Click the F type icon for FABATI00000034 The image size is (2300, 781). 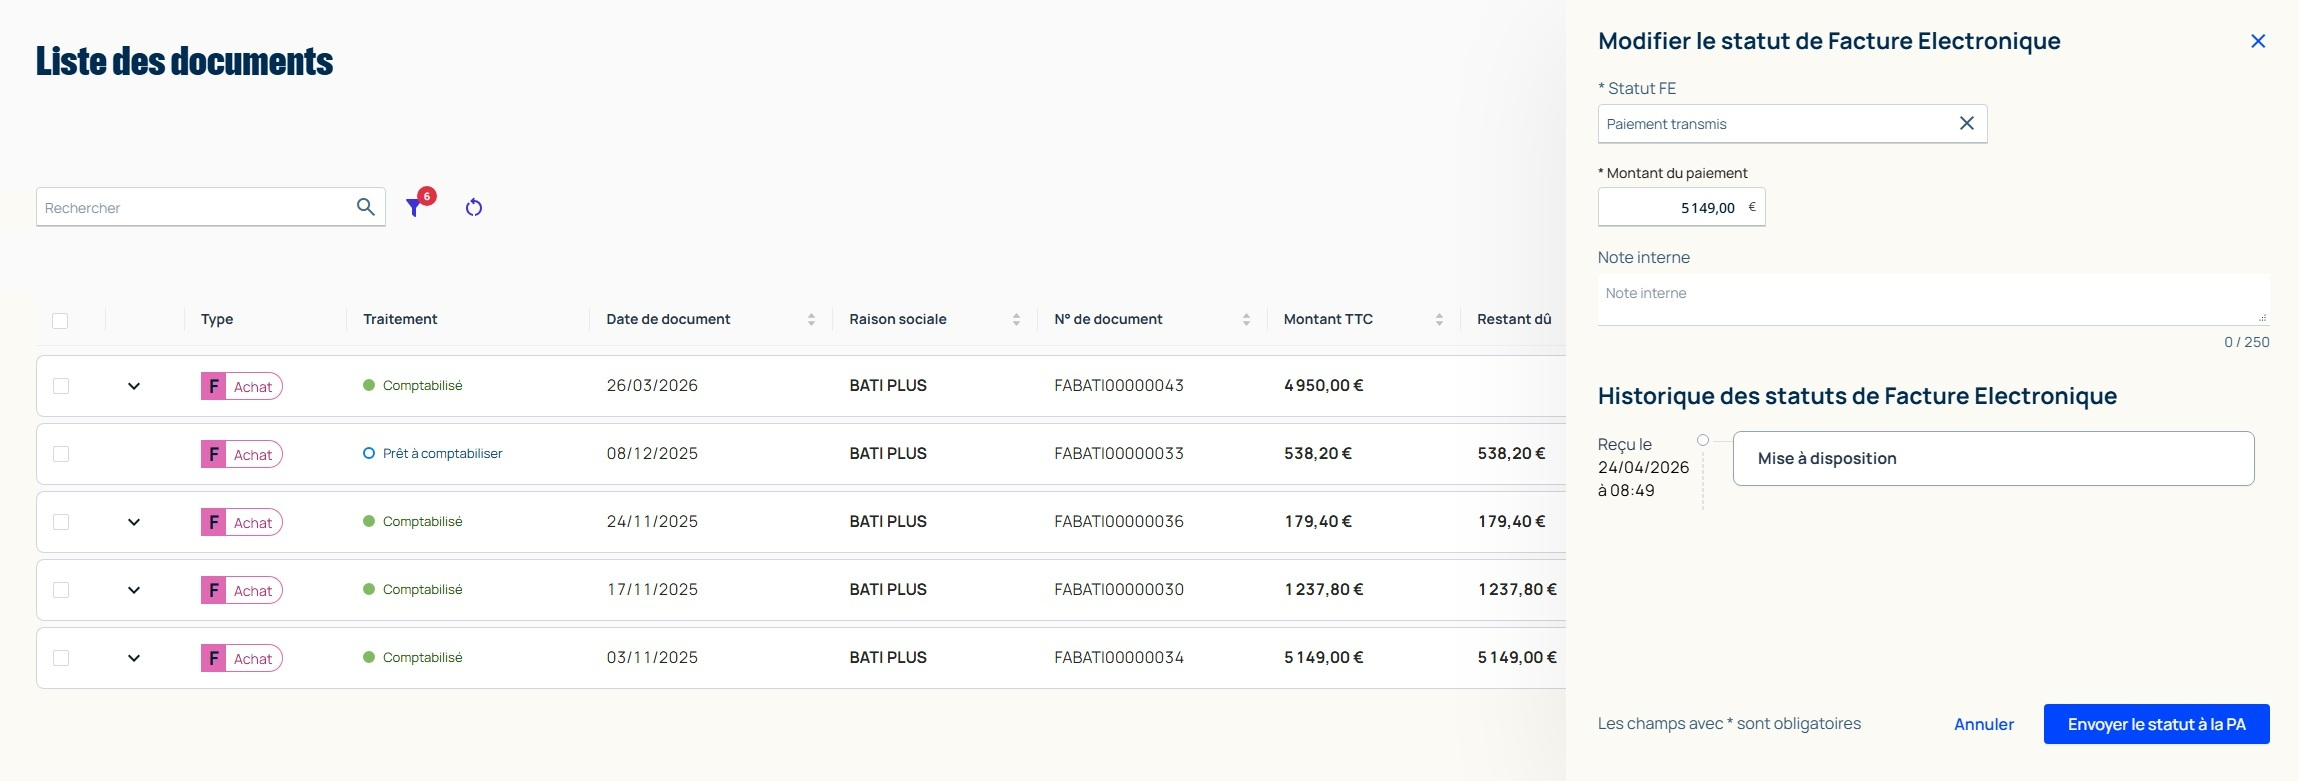pyautogui.click(x=213, y=658)
